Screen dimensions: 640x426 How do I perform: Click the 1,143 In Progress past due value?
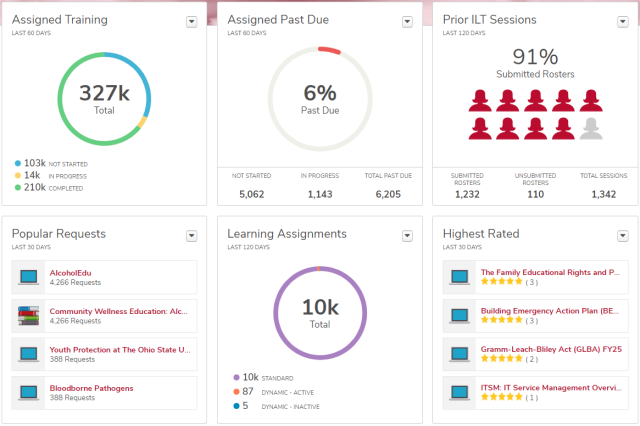point(320,194)
